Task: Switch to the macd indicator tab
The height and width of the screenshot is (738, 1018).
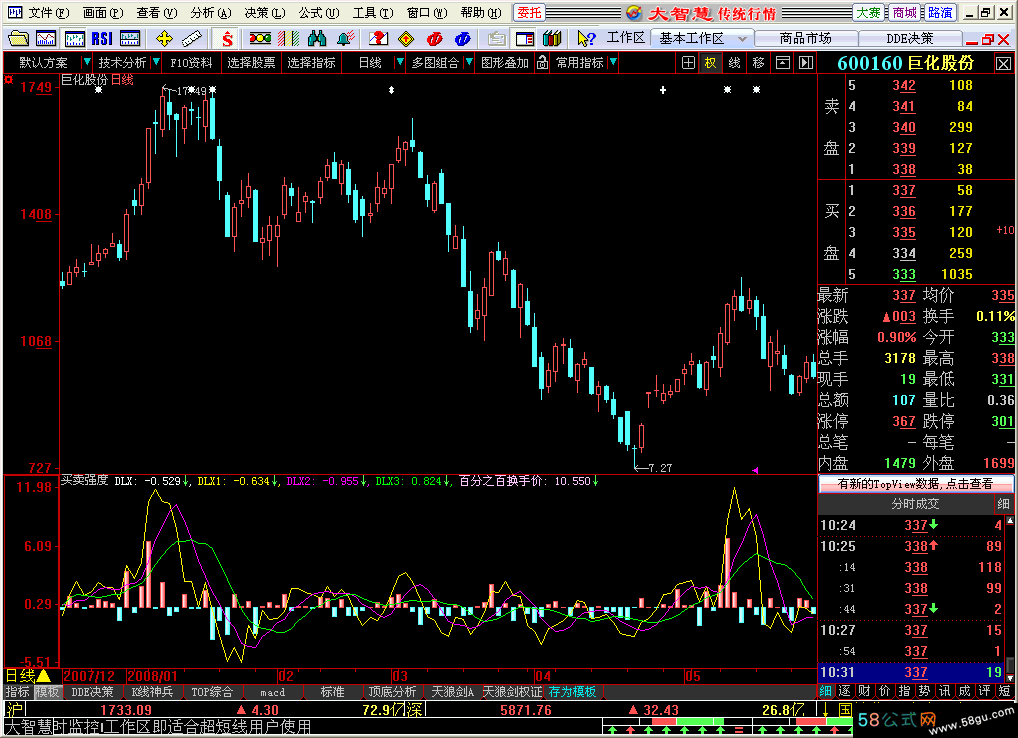Action: point(273,692)
